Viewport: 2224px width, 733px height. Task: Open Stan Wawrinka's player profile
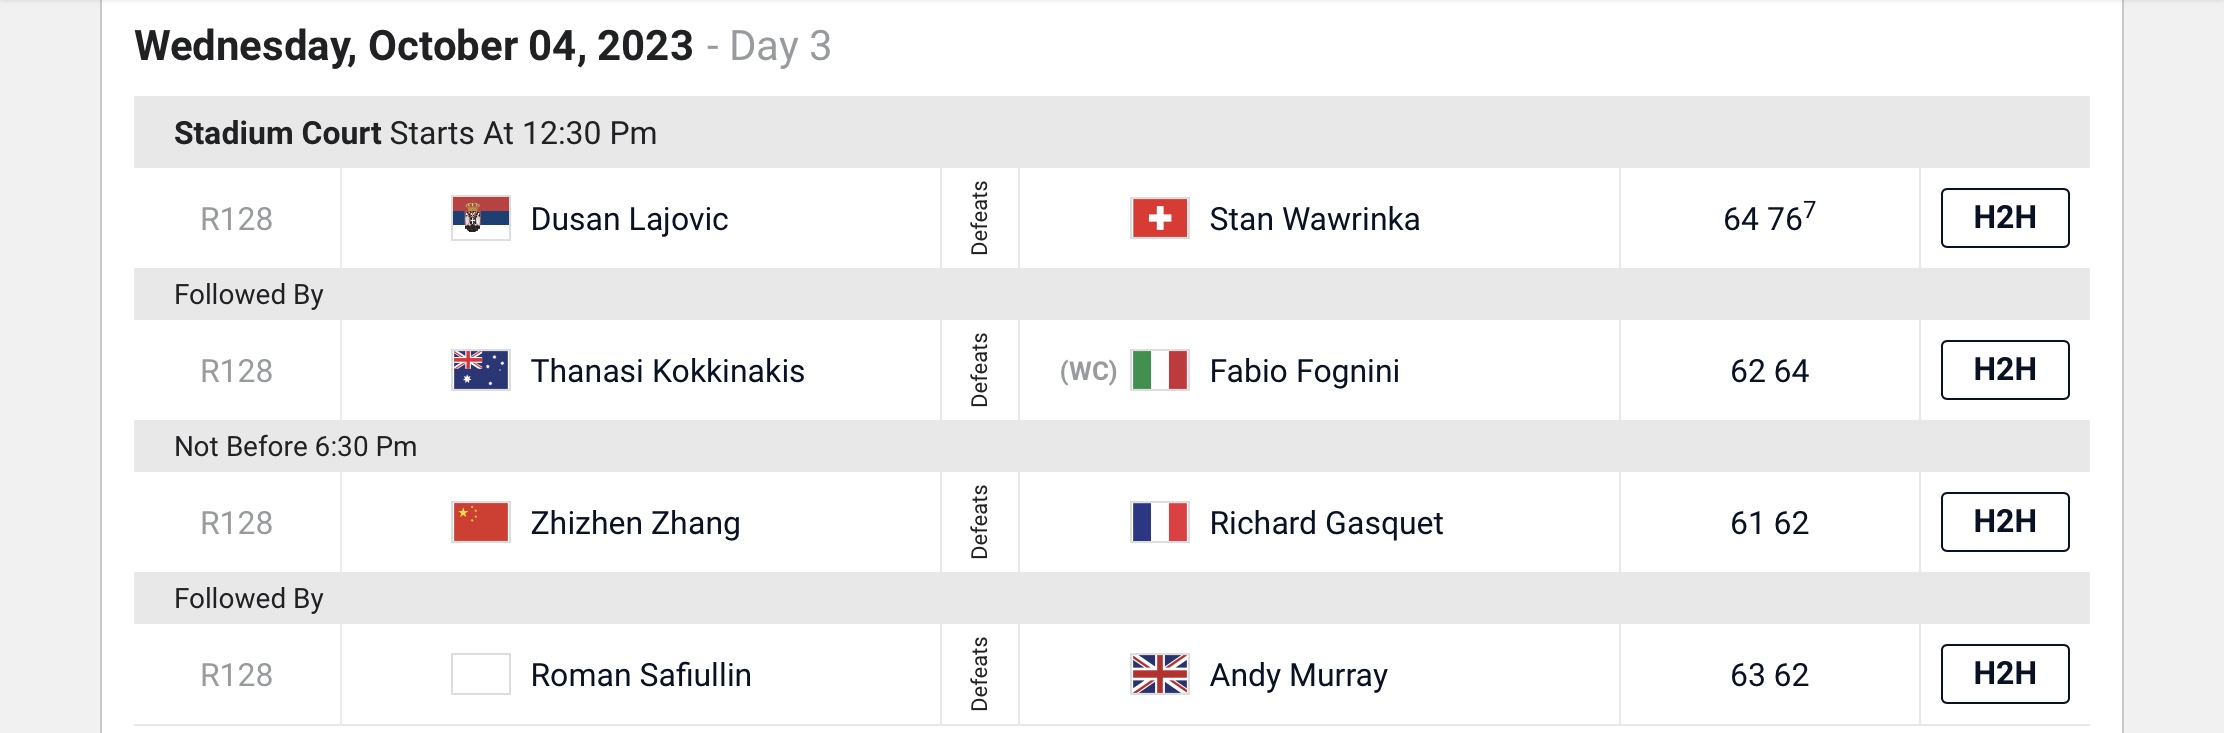pos(1314,219)
